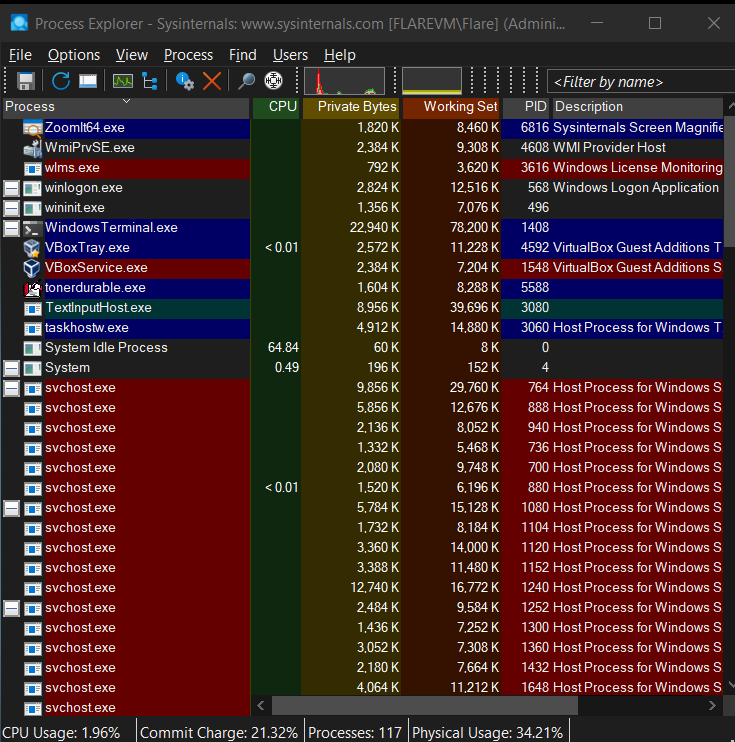Collapse svchost.exe PID 1080 tree node

tap(11, 508)
